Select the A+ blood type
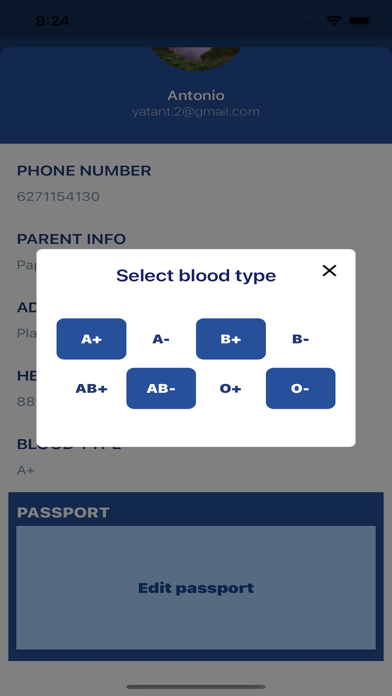Viewport: 392px width, 696px height. 91,339
